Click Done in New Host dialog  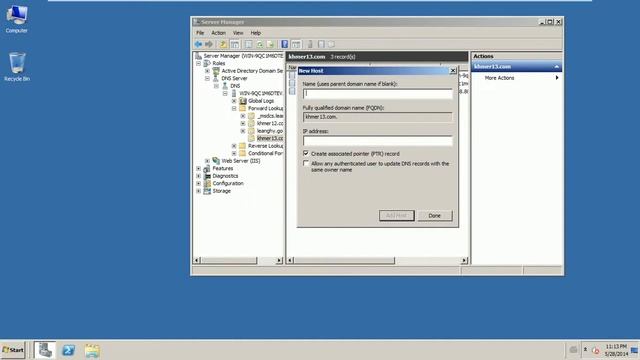pyautogui.click(x=435, y=216)
